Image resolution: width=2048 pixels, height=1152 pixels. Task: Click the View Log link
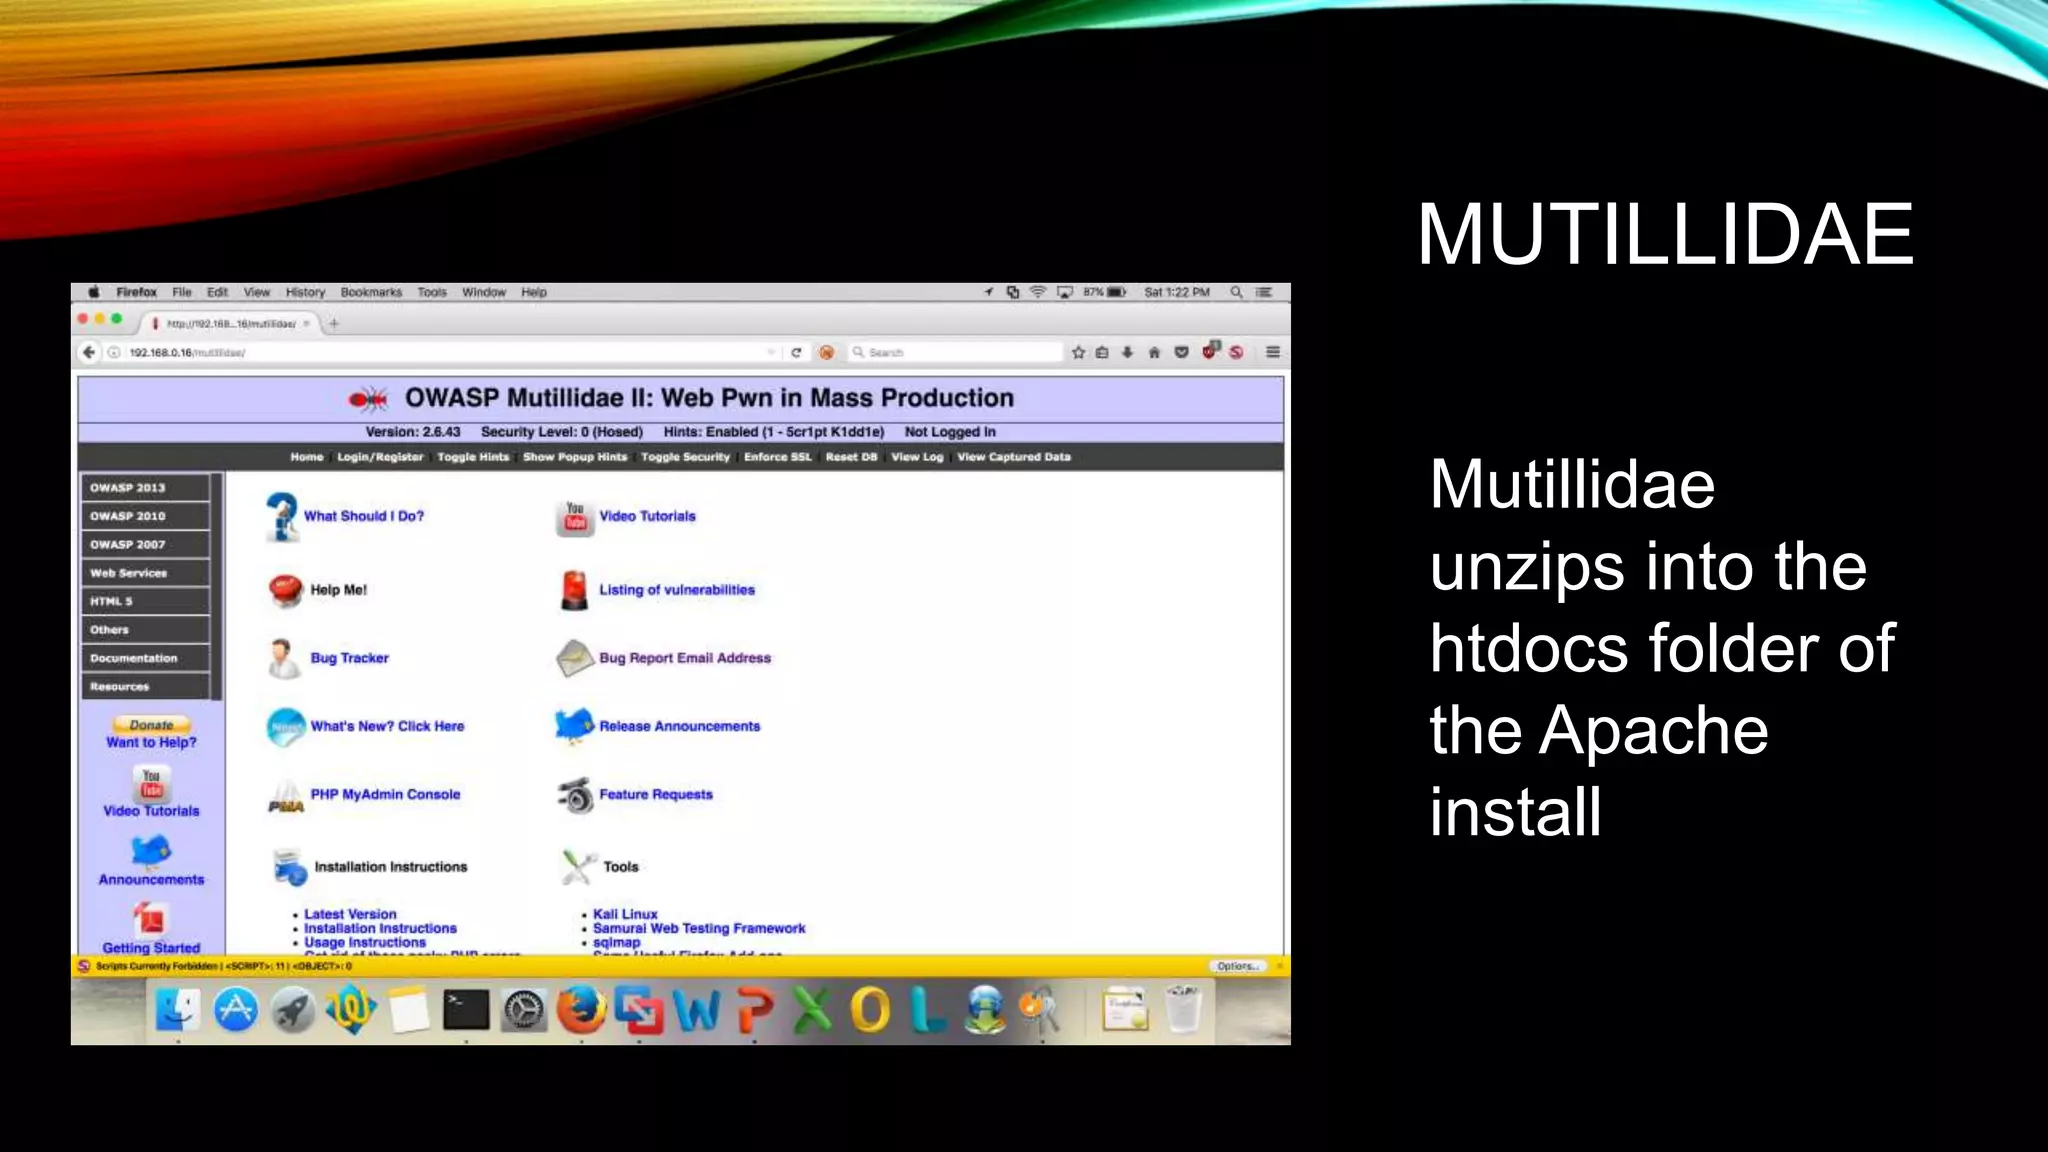click(917, 457)
